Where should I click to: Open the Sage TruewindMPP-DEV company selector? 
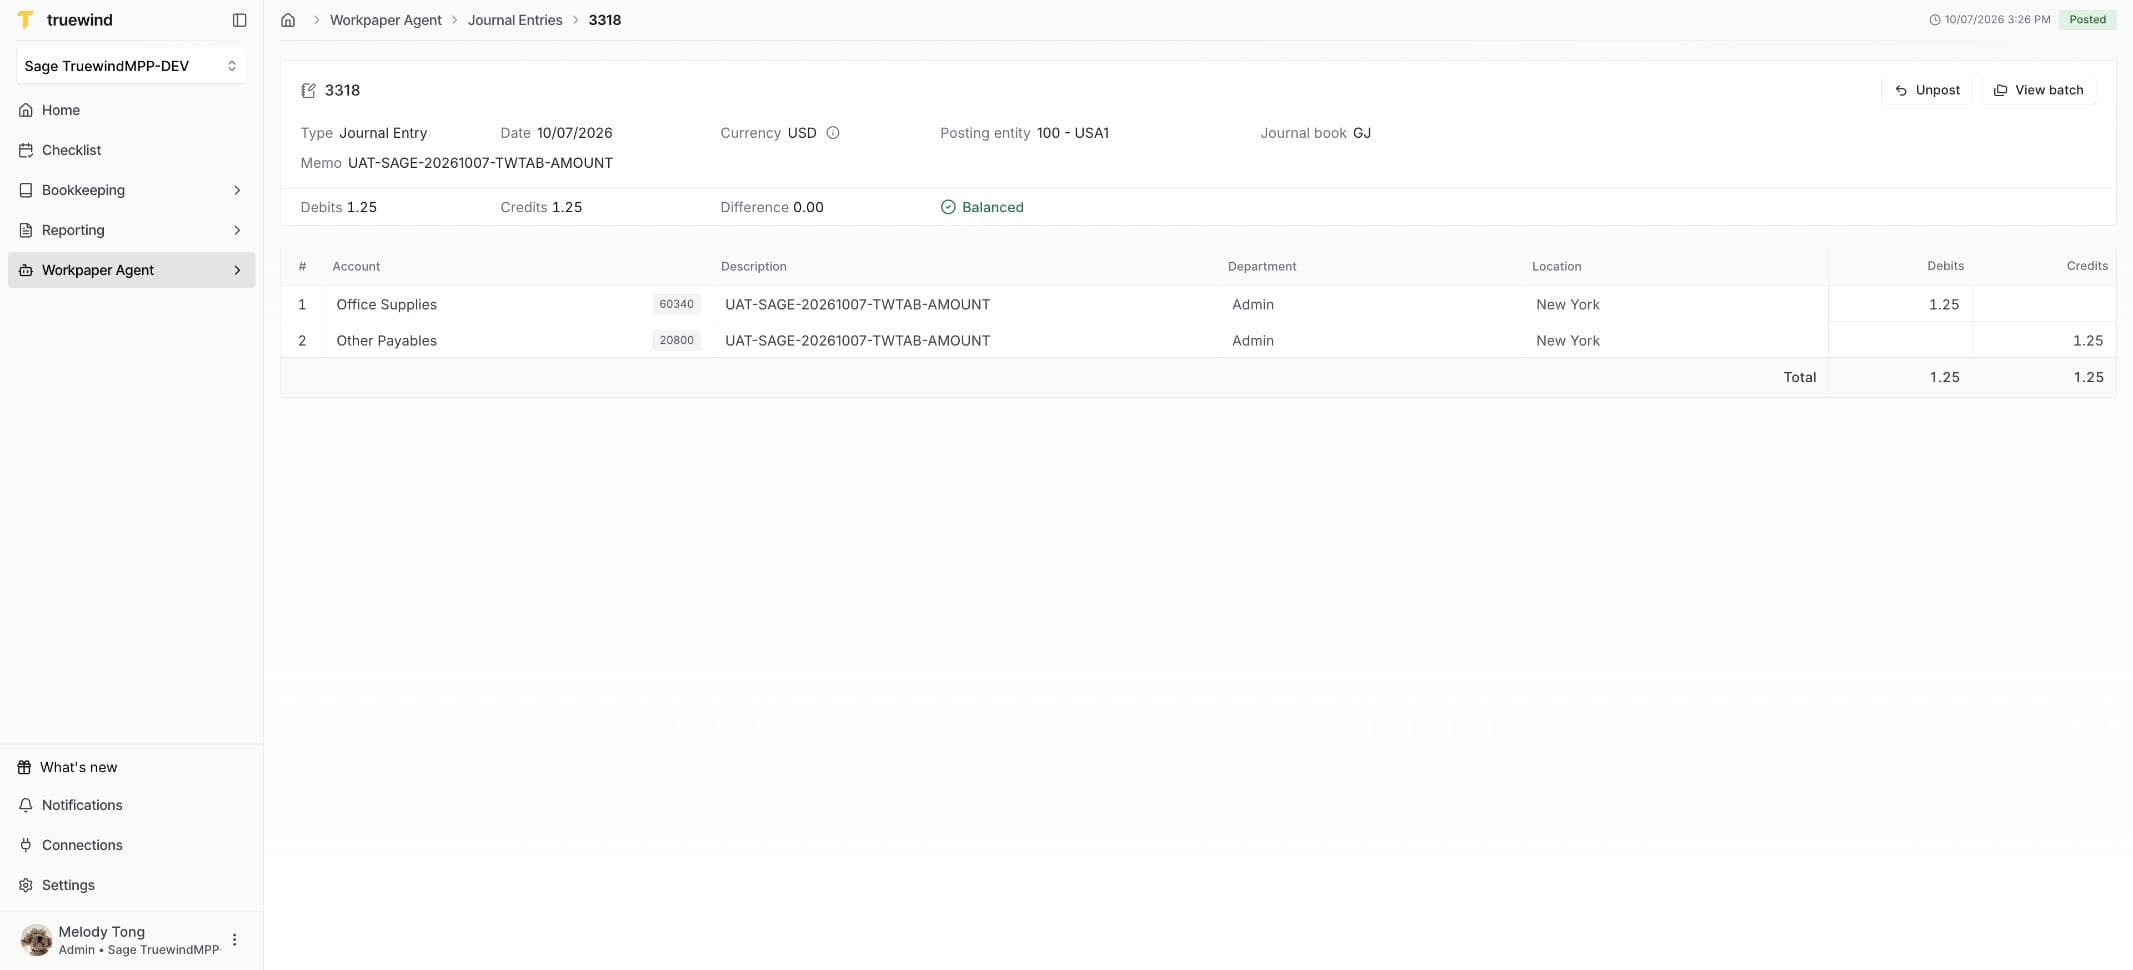131,66
